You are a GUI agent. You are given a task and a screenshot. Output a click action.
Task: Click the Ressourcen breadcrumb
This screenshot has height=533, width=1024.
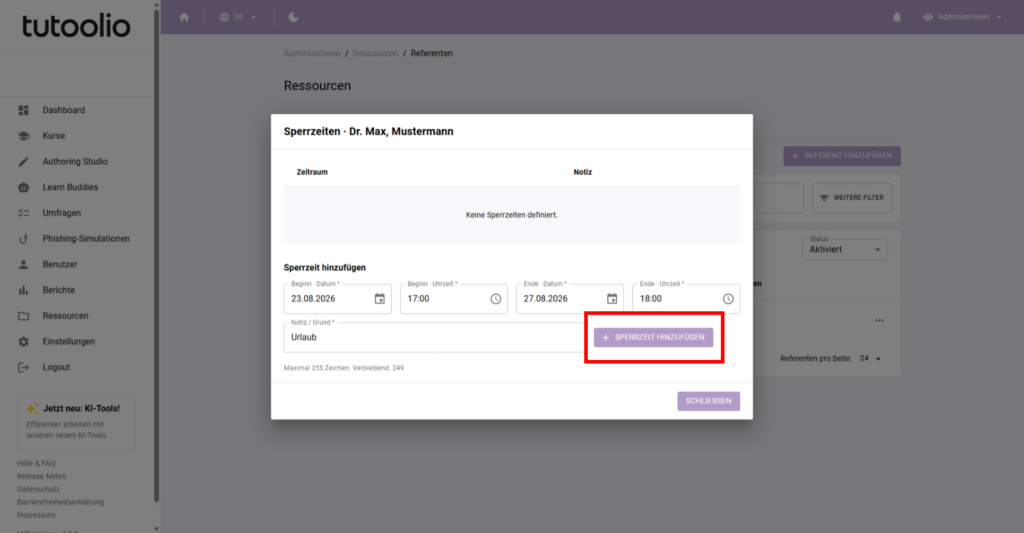point(375,54)
